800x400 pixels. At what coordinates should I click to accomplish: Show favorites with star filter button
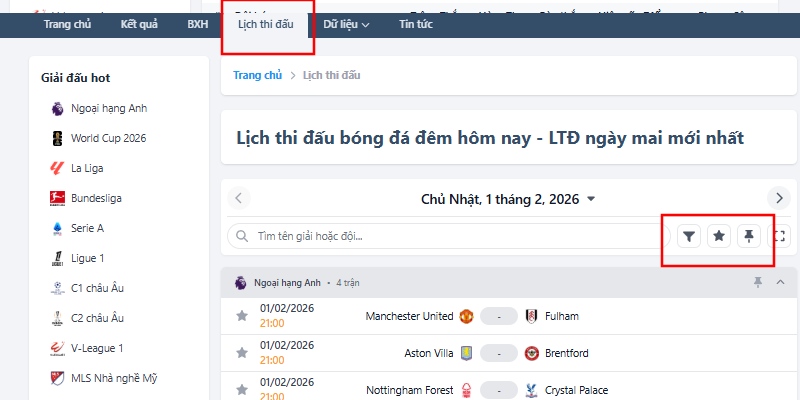[719, 236]
